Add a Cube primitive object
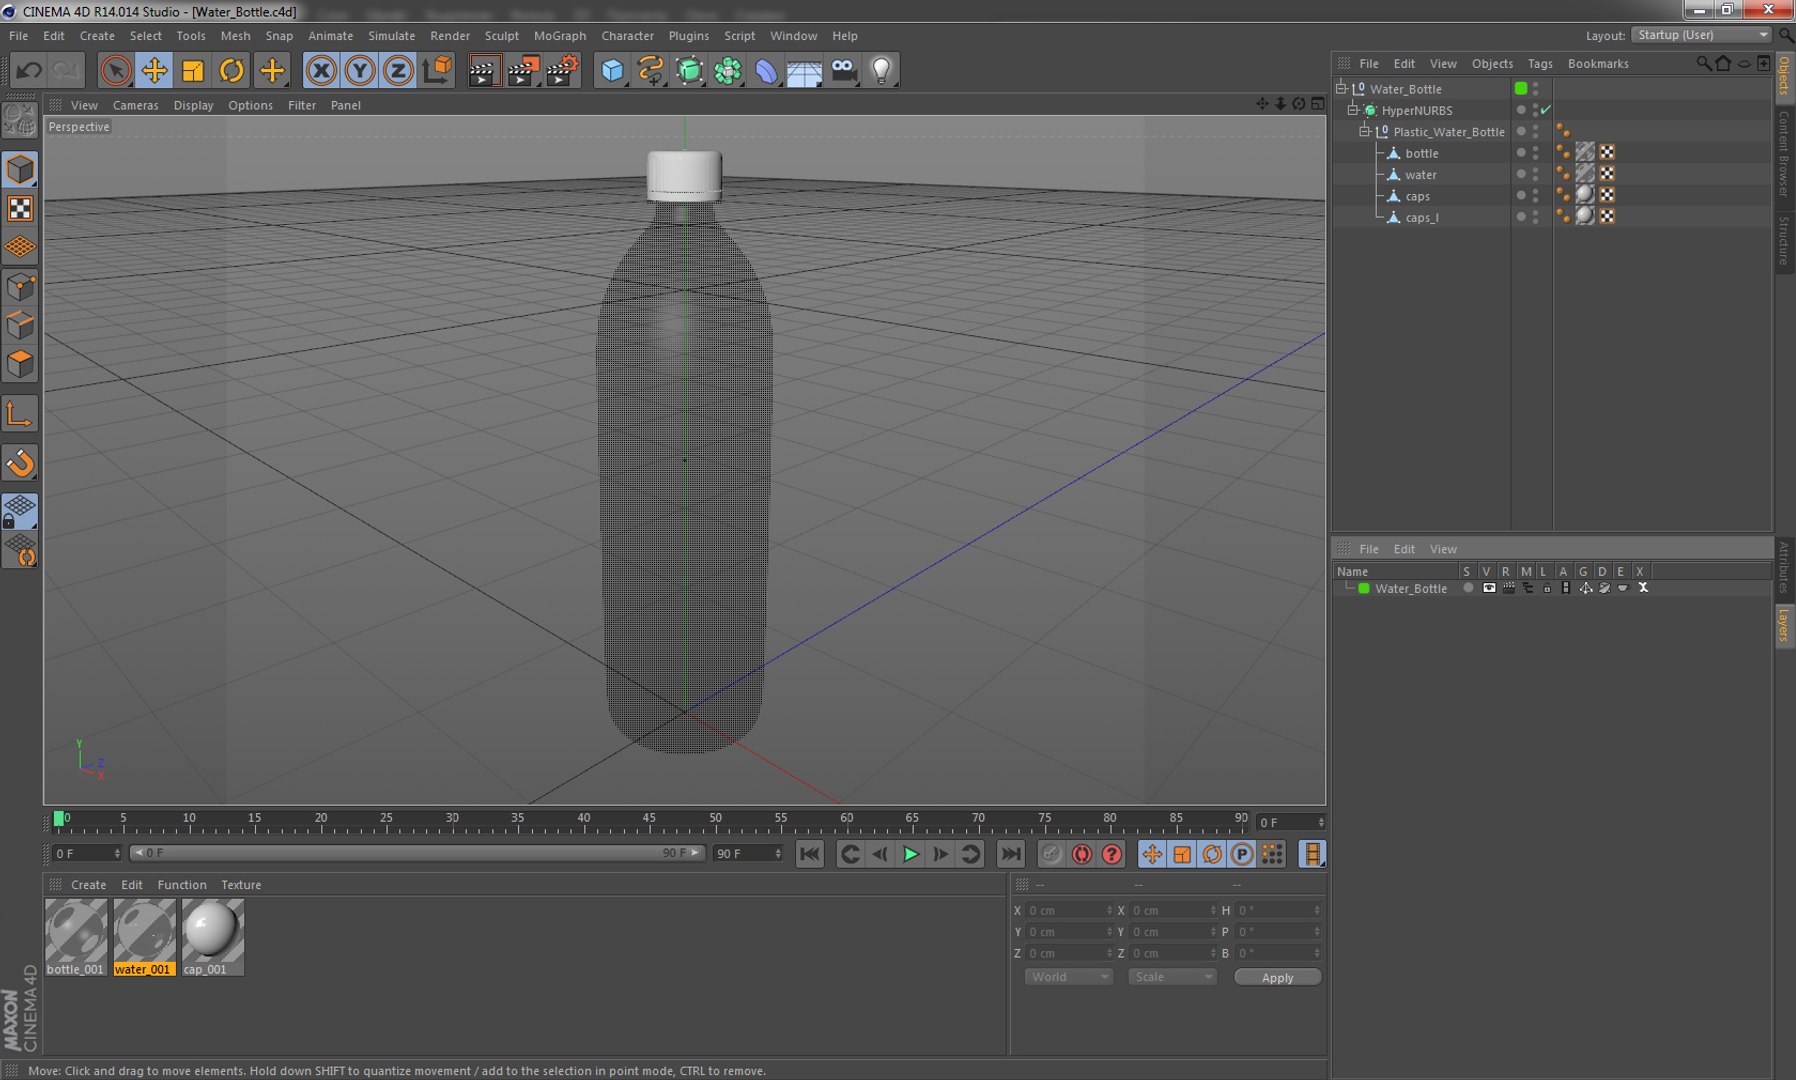The height and width of the screenshot is (1080, 1796). click(x=612, y=70)
